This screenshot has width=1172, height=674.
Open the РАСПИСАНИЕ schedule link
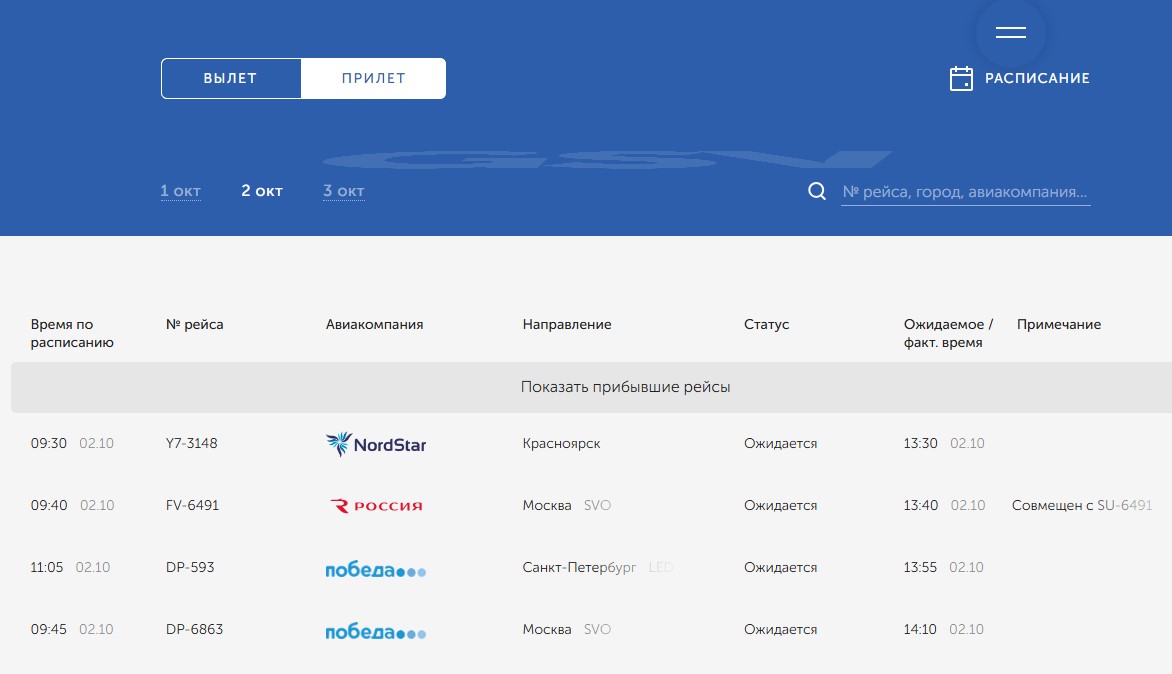pos(1037,78)
